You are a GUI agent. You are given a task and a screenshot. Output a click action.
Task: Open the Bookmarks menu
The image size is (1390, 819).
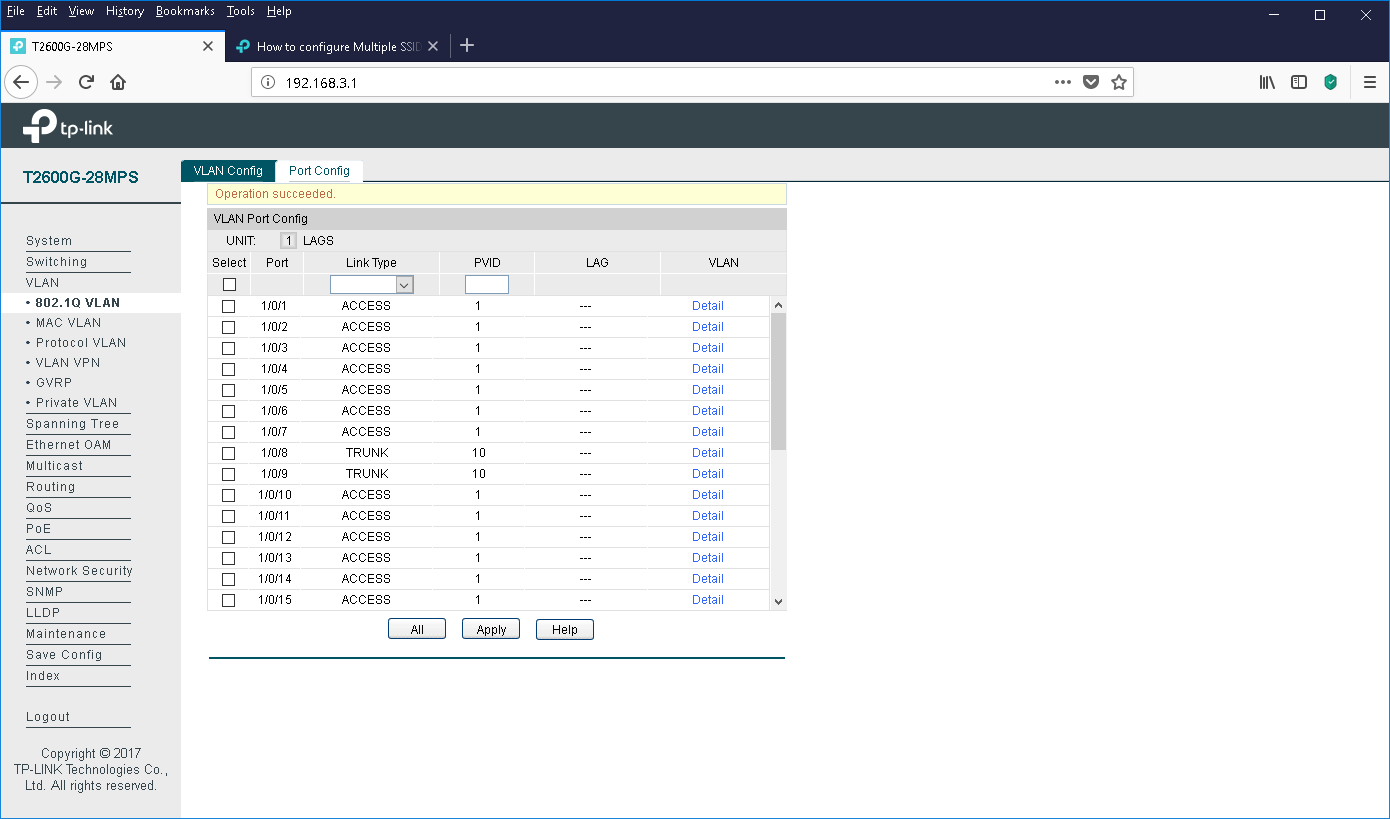click(x=185, y=11)
